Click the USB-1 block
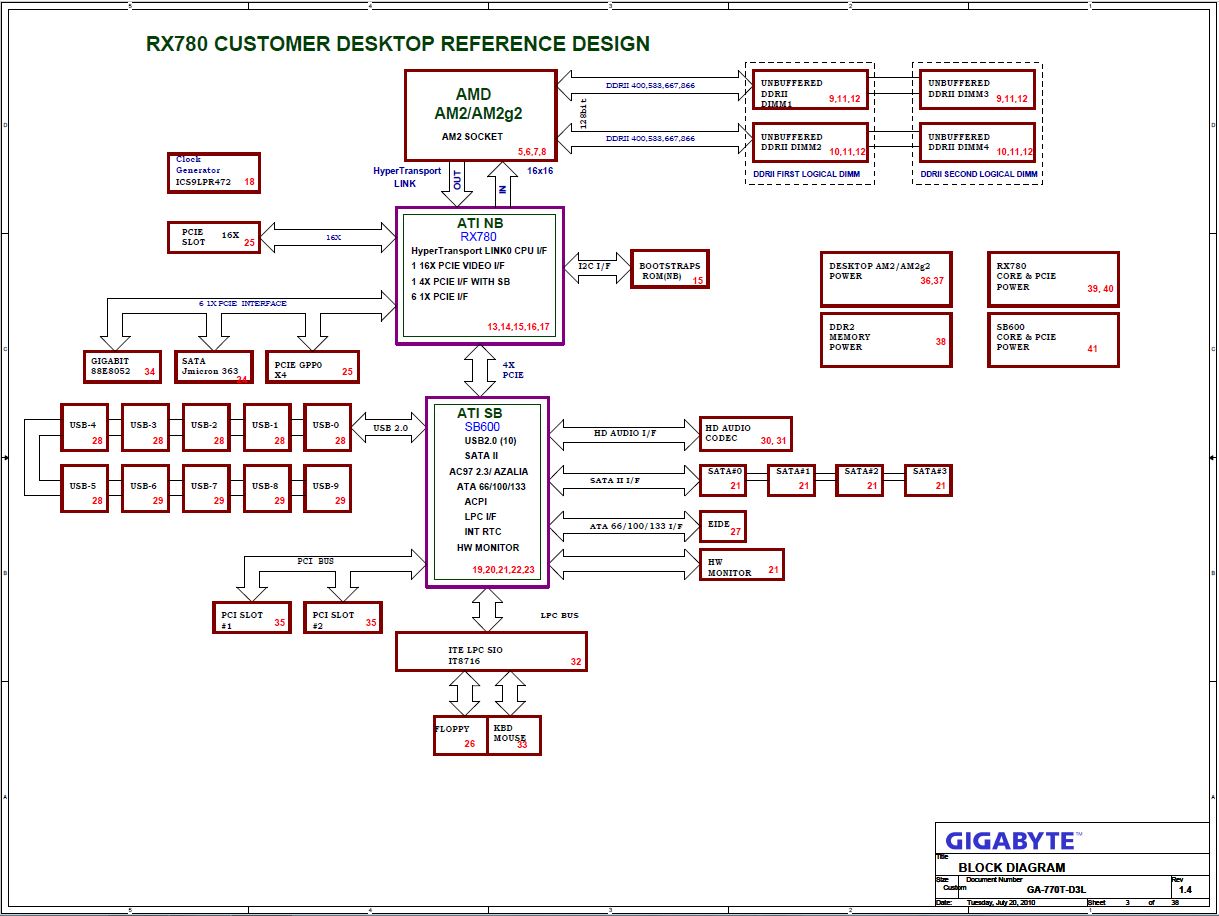 267,428
